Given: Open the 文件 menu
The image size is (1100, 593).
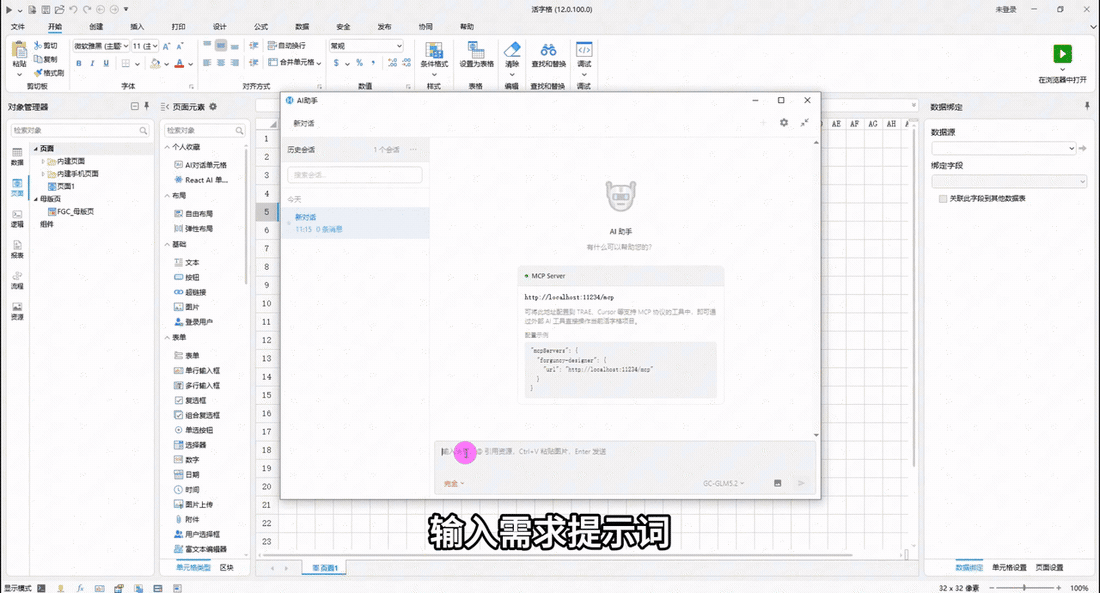Looking at the screenshot, I should (x=18, y=27).
